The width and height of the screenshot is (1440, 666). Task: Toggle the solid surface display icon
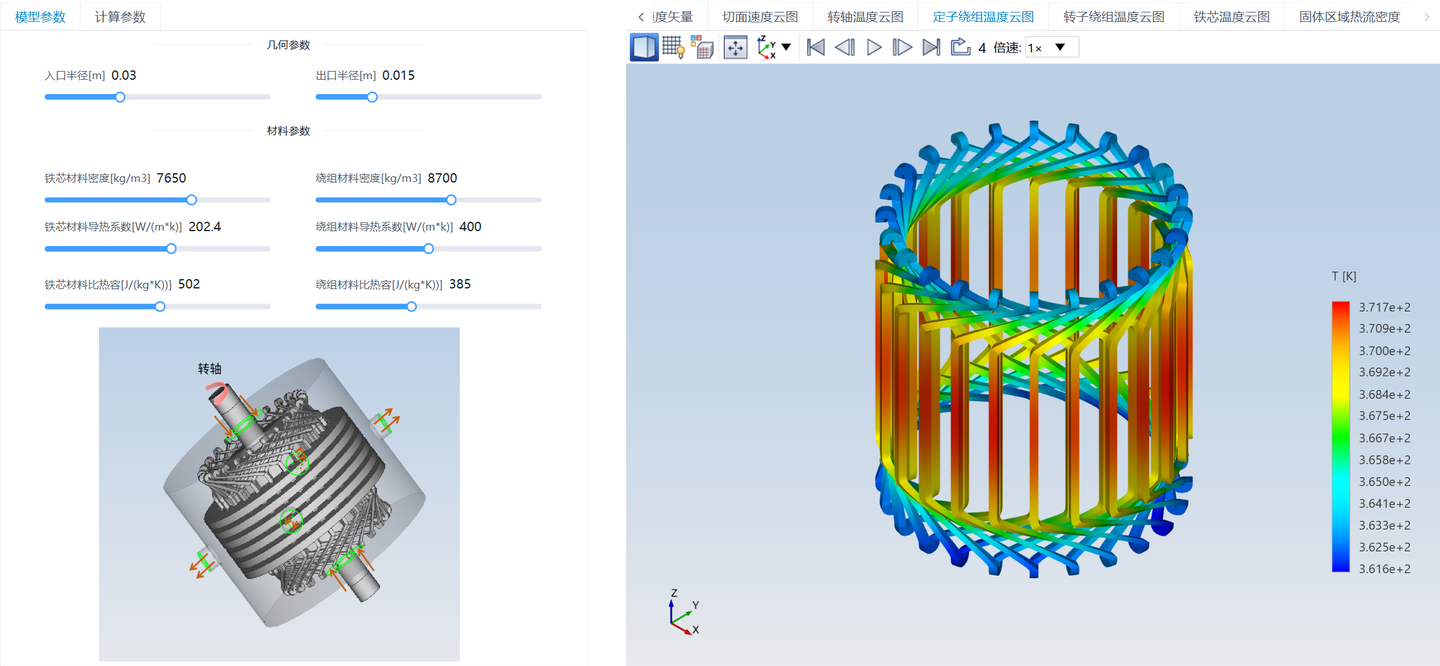coord(644,47)
